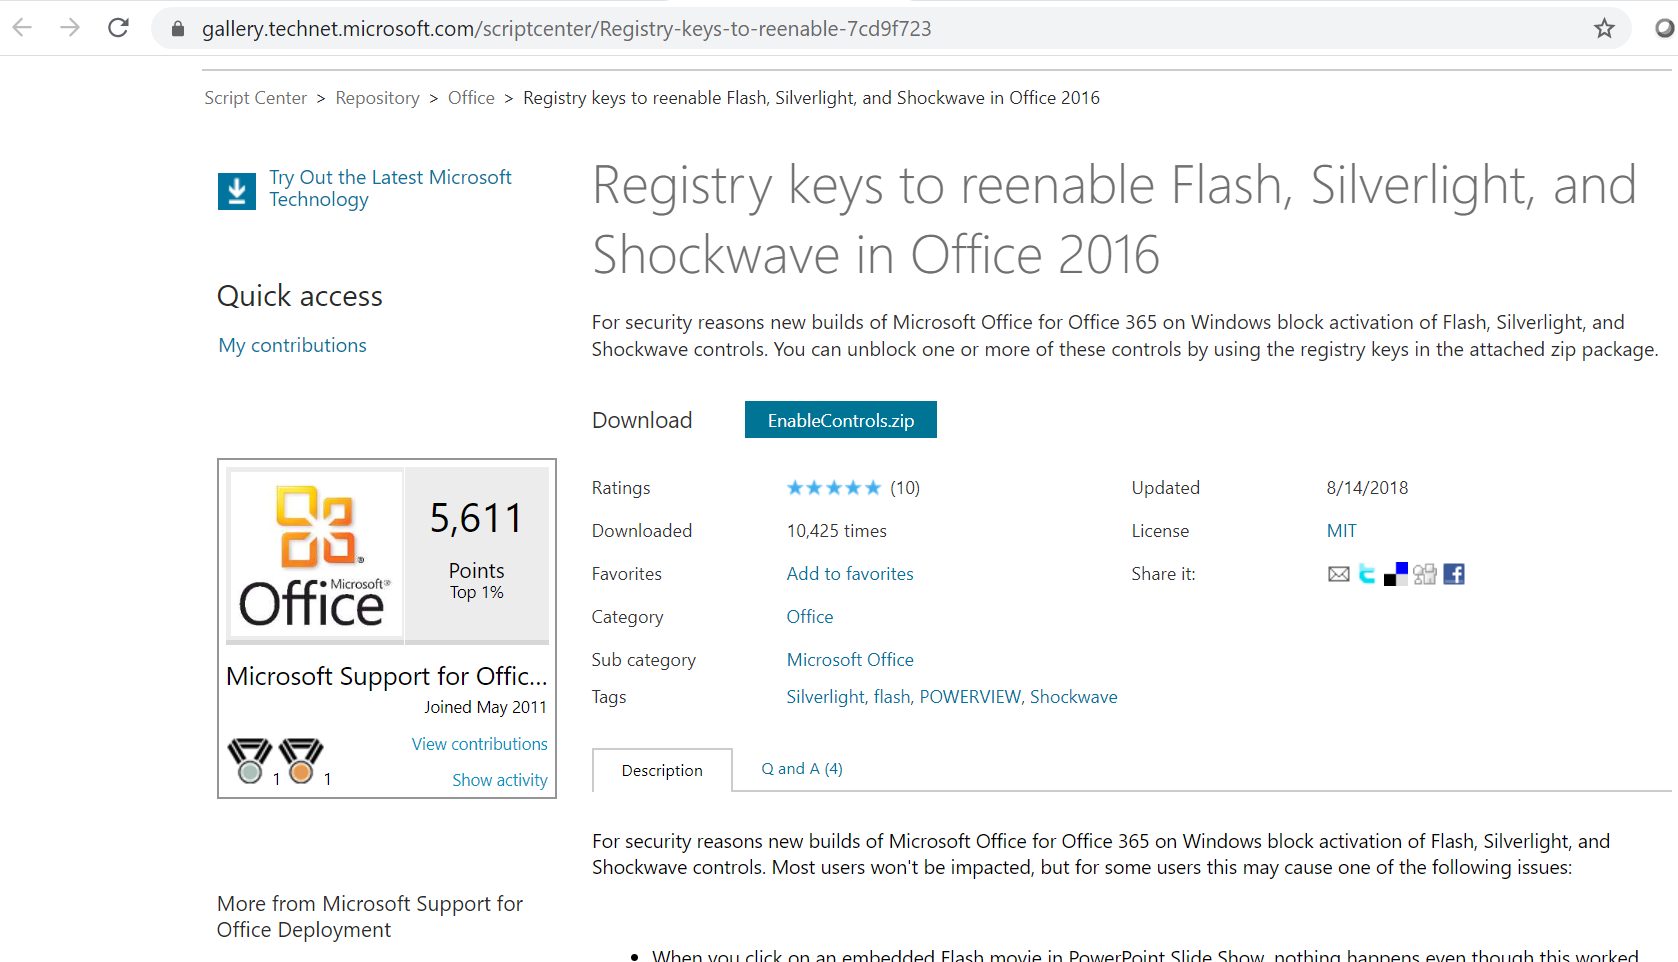Click Add to favorites link

coord(849,574)
